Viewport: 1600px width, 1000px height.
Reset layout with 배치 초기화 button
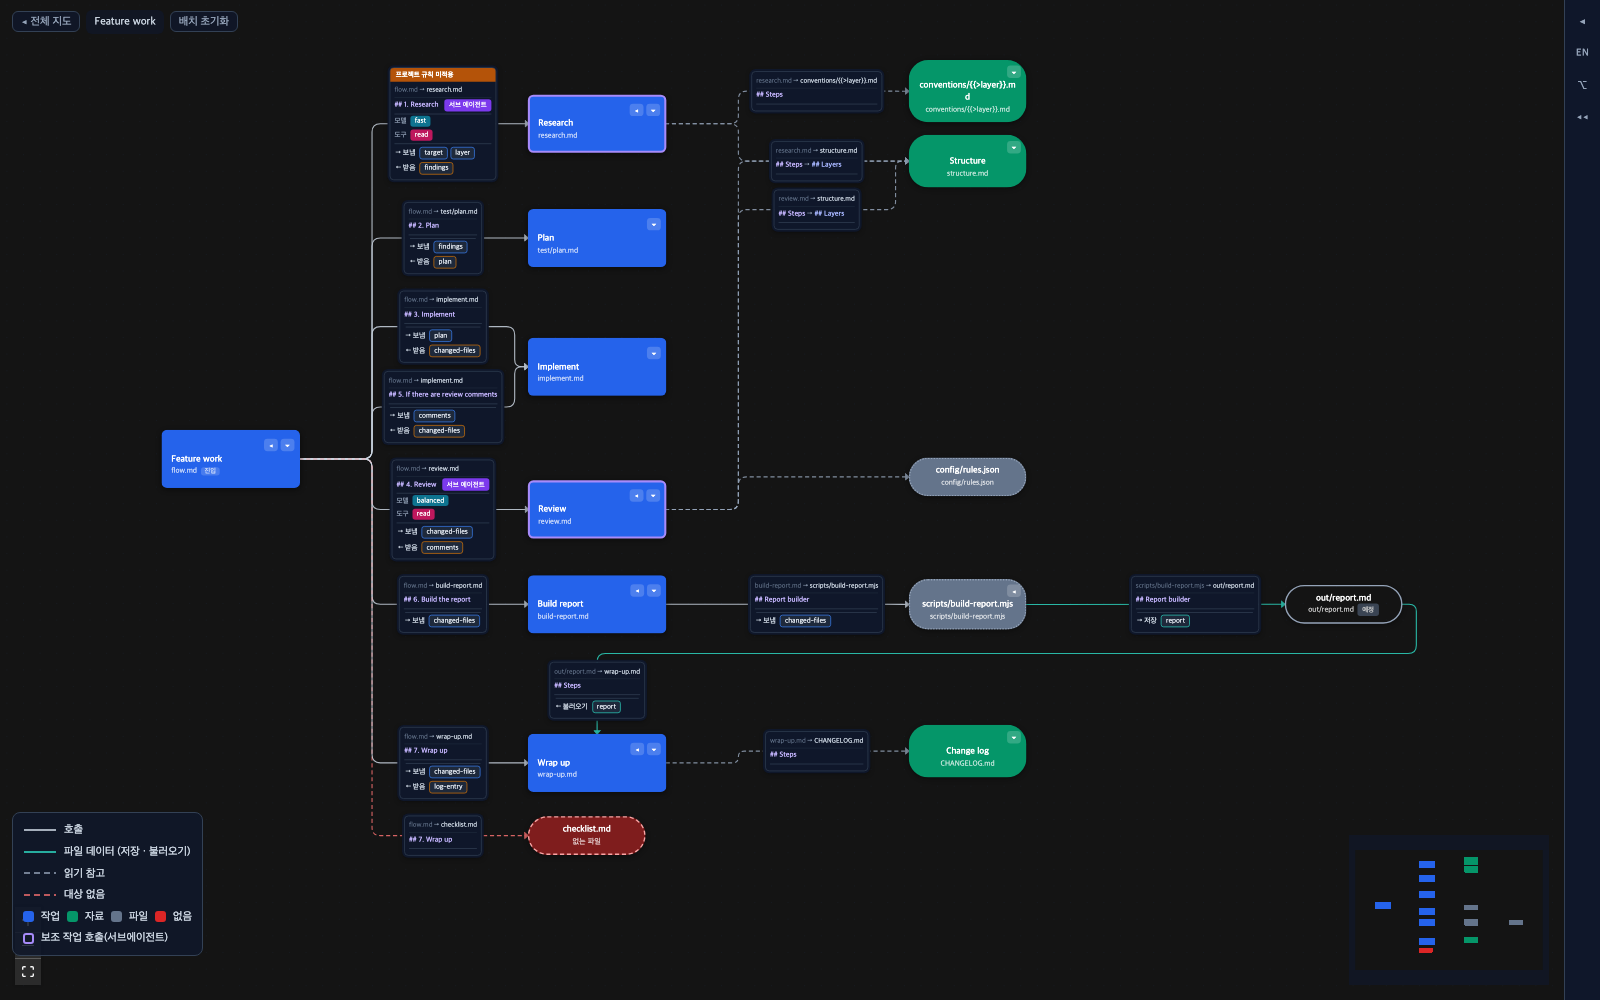tap(204, 21)
